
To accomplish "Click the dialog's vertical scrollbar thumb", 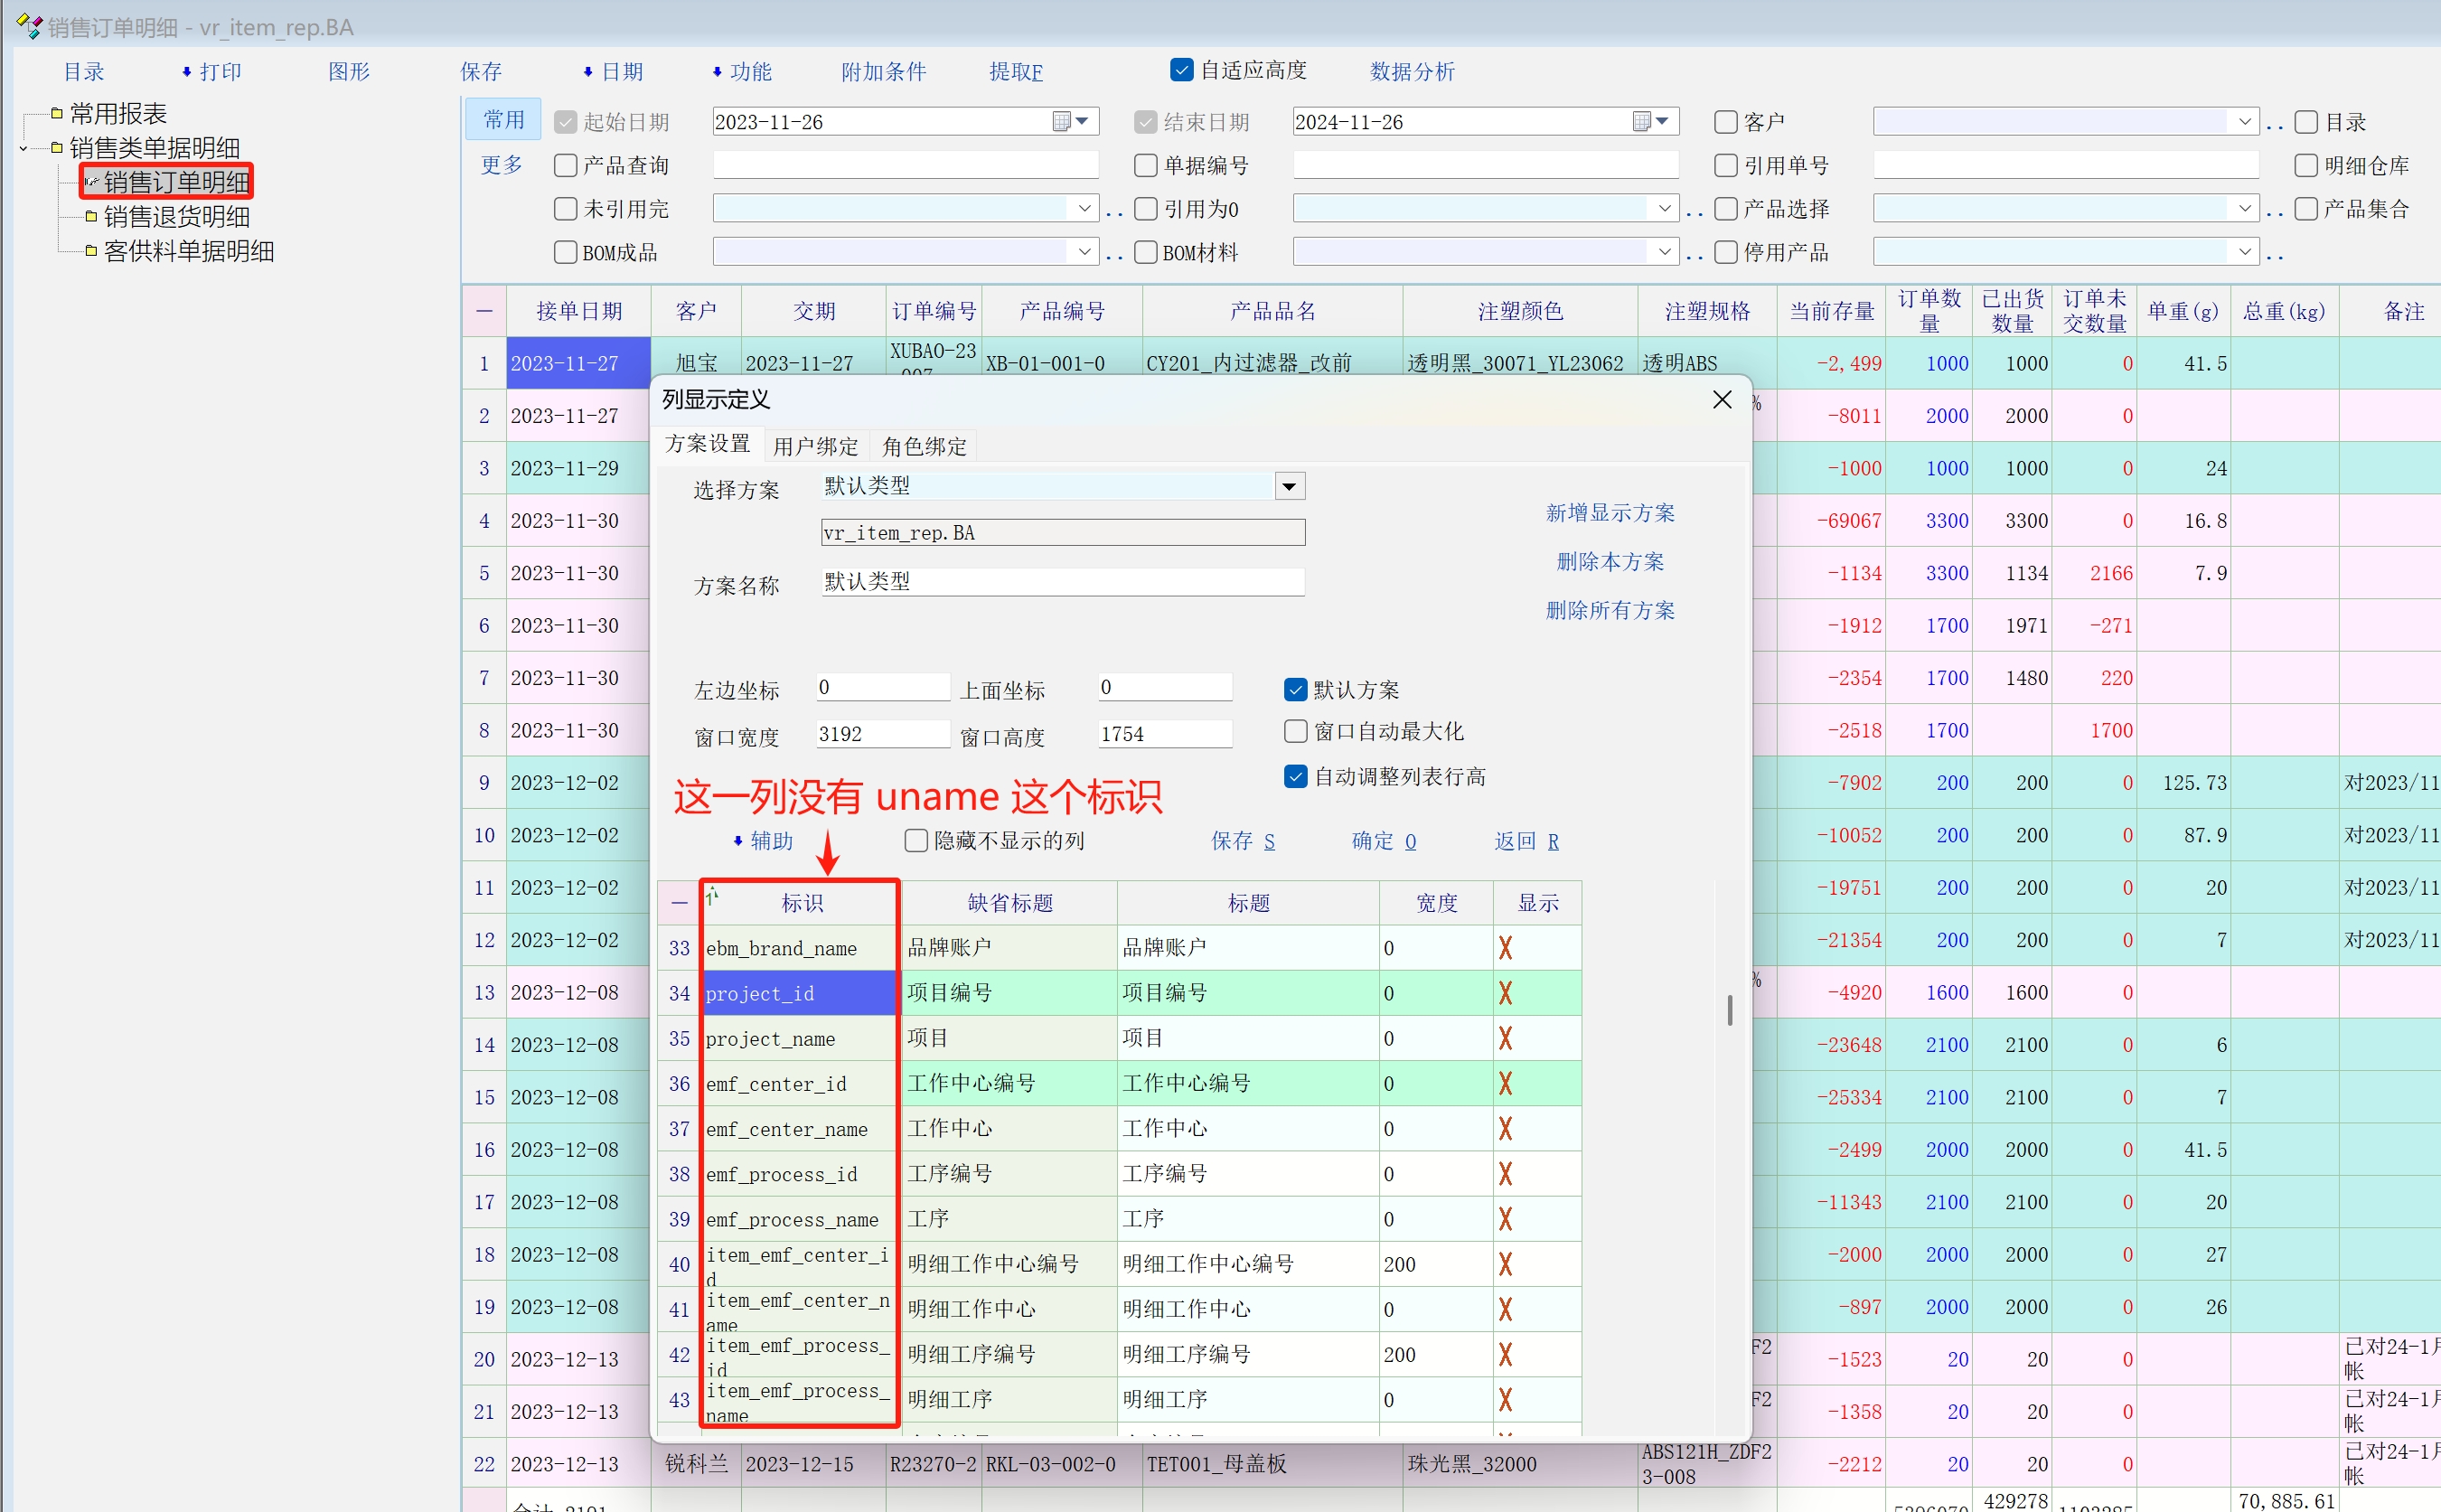I will pyautogui.click(x=1730, y=1010).
